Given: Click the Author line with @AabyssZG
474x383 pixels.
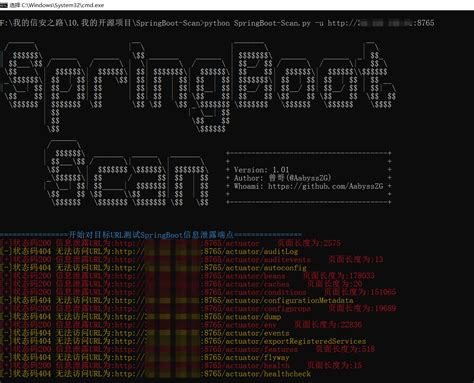Looking at the screenshot, I should tap(282, 178).
